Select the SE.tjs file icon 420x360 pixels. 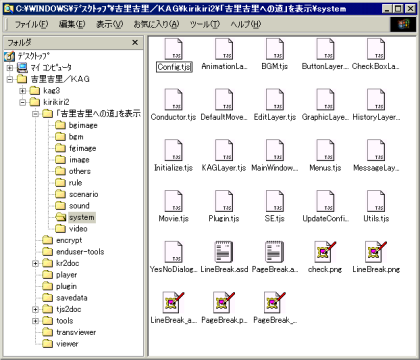275,201
